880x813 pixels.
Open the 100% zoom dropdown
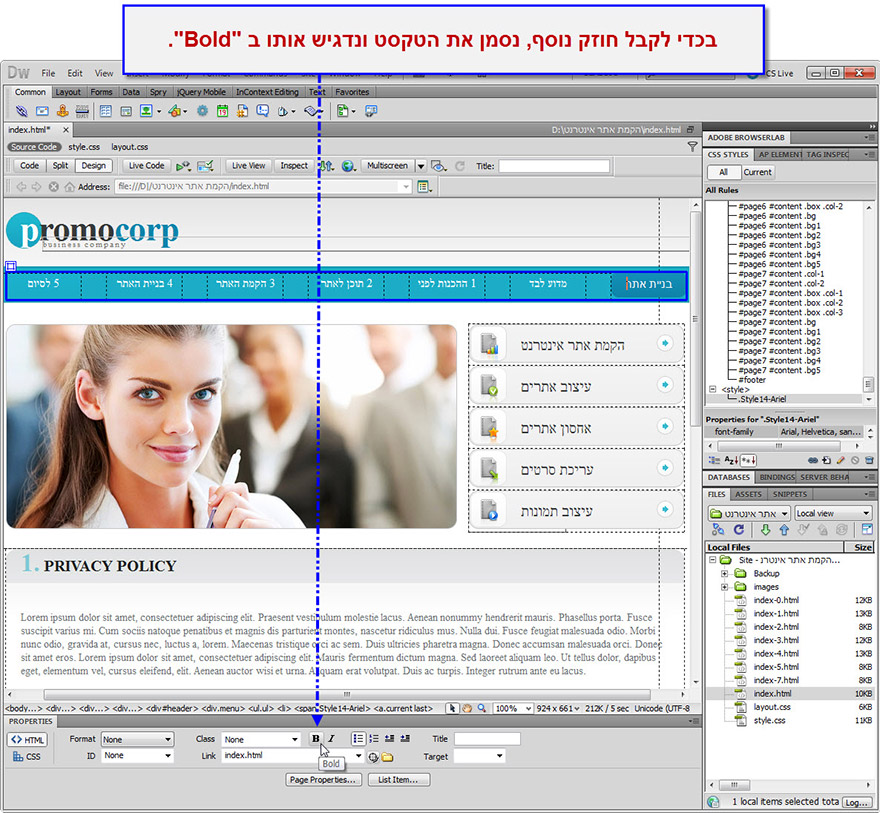512,709
